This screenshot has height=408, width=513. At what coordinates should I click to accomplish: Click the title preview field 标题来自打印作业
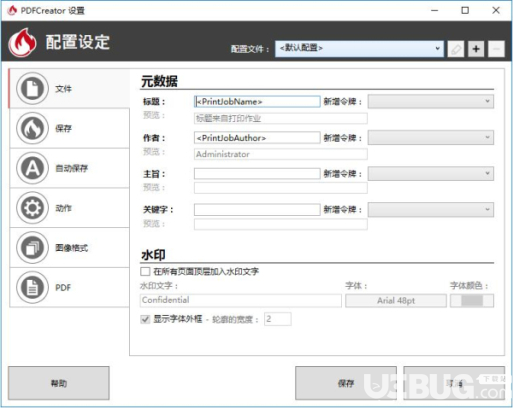coord(281,118)
